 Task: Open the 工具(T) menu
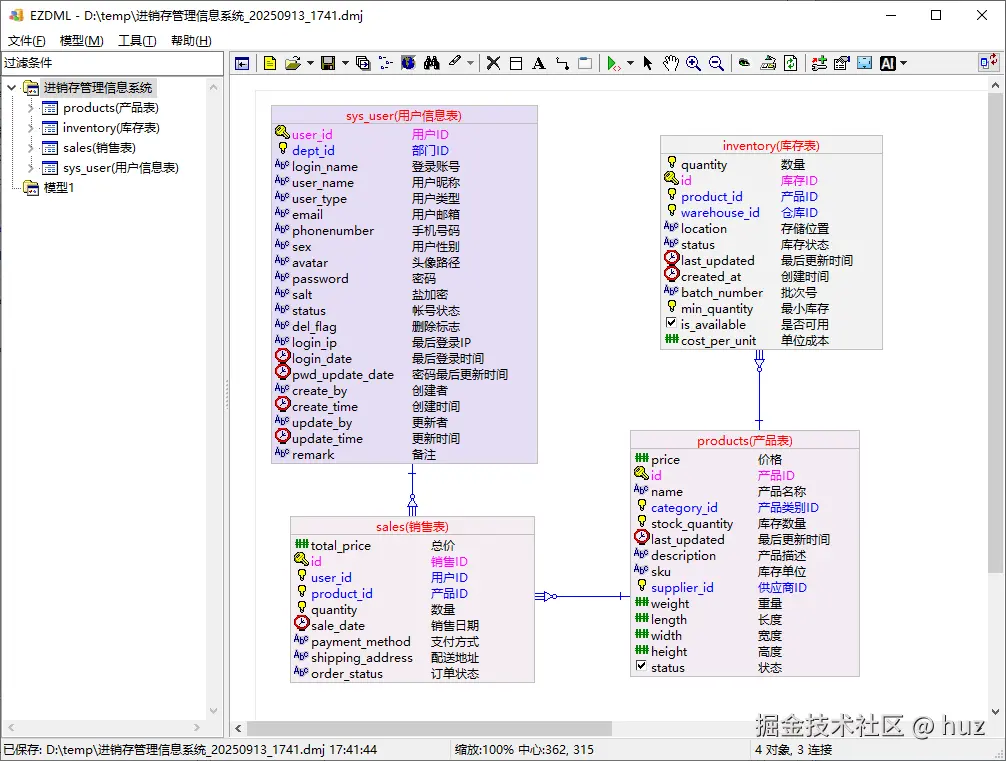point(137,40)
